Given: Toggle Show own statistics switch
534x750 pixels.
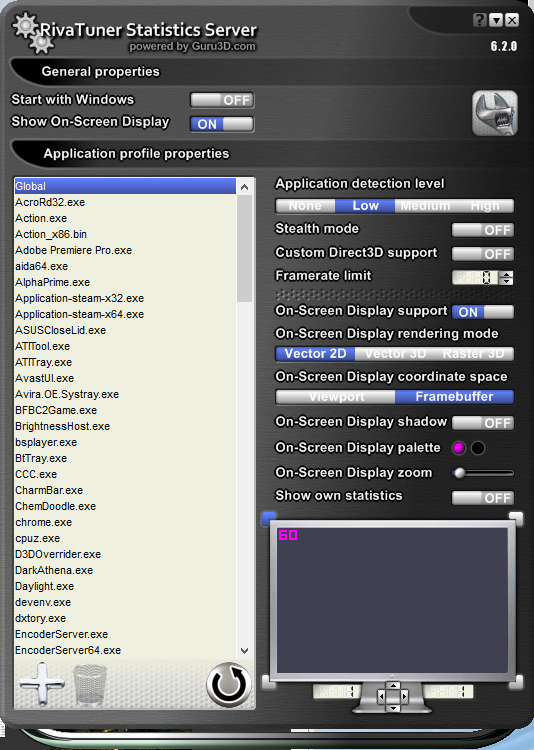Looking at the screenshot, I should pos(483,498).
